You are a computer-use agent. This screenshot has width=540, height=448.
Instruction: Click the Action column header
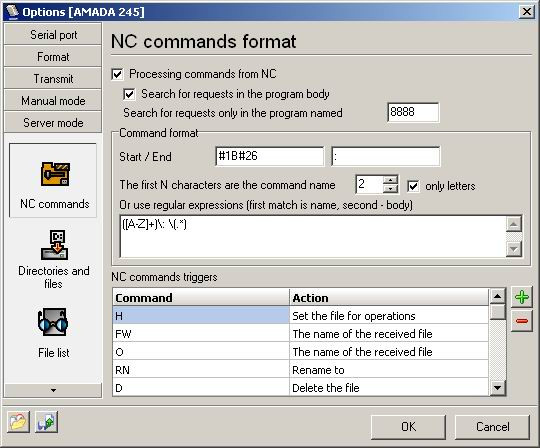[x=389, y=298]
